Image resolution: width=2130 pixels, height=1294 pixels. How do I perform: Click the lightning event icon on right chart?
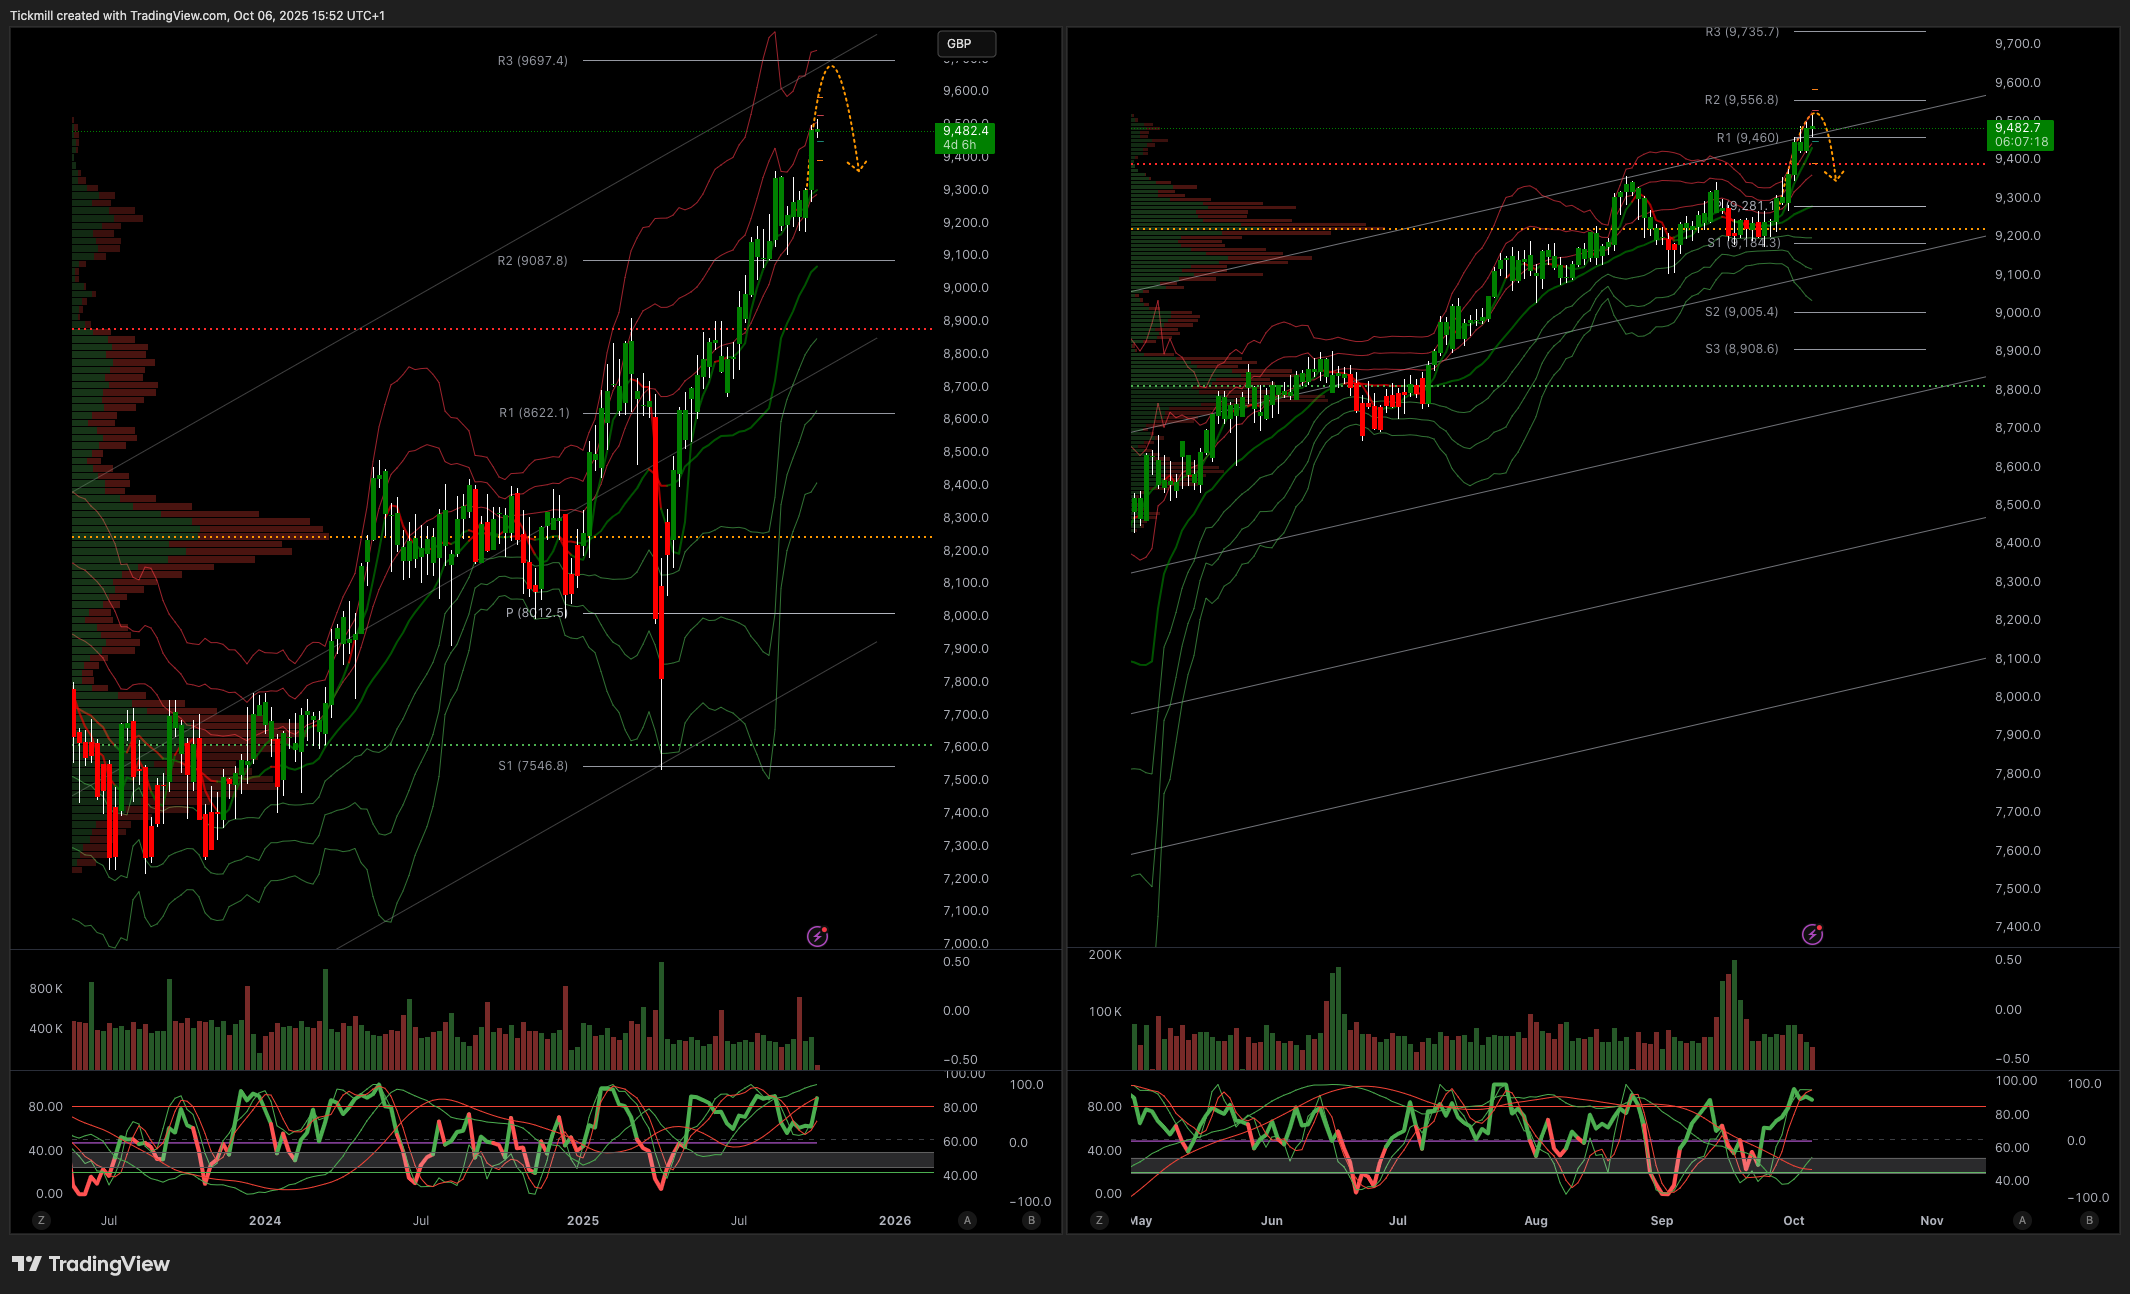pyautogui.click(x=1812, y=934)
